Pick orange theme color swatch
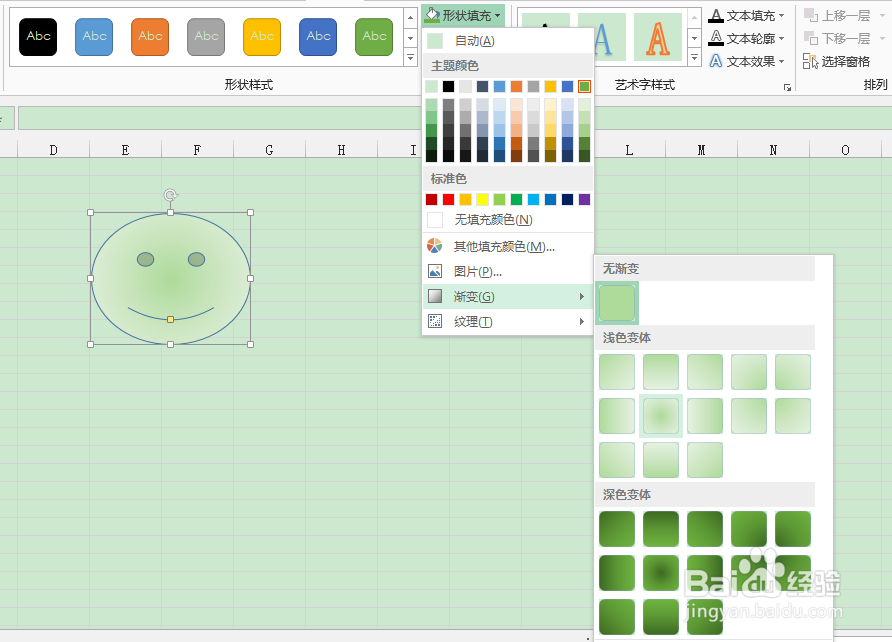892x642 pixels. point(517,86)
